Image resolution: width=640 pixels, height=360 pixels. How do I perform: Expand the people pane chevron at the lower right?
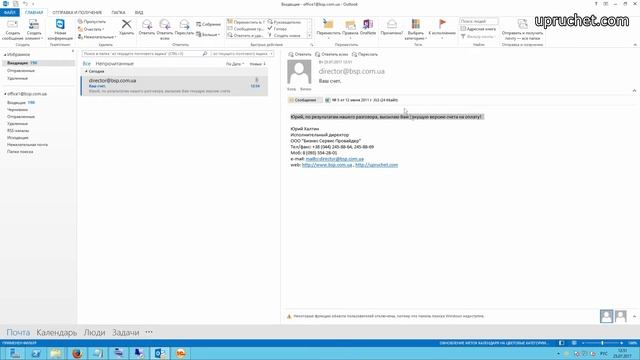634,316
